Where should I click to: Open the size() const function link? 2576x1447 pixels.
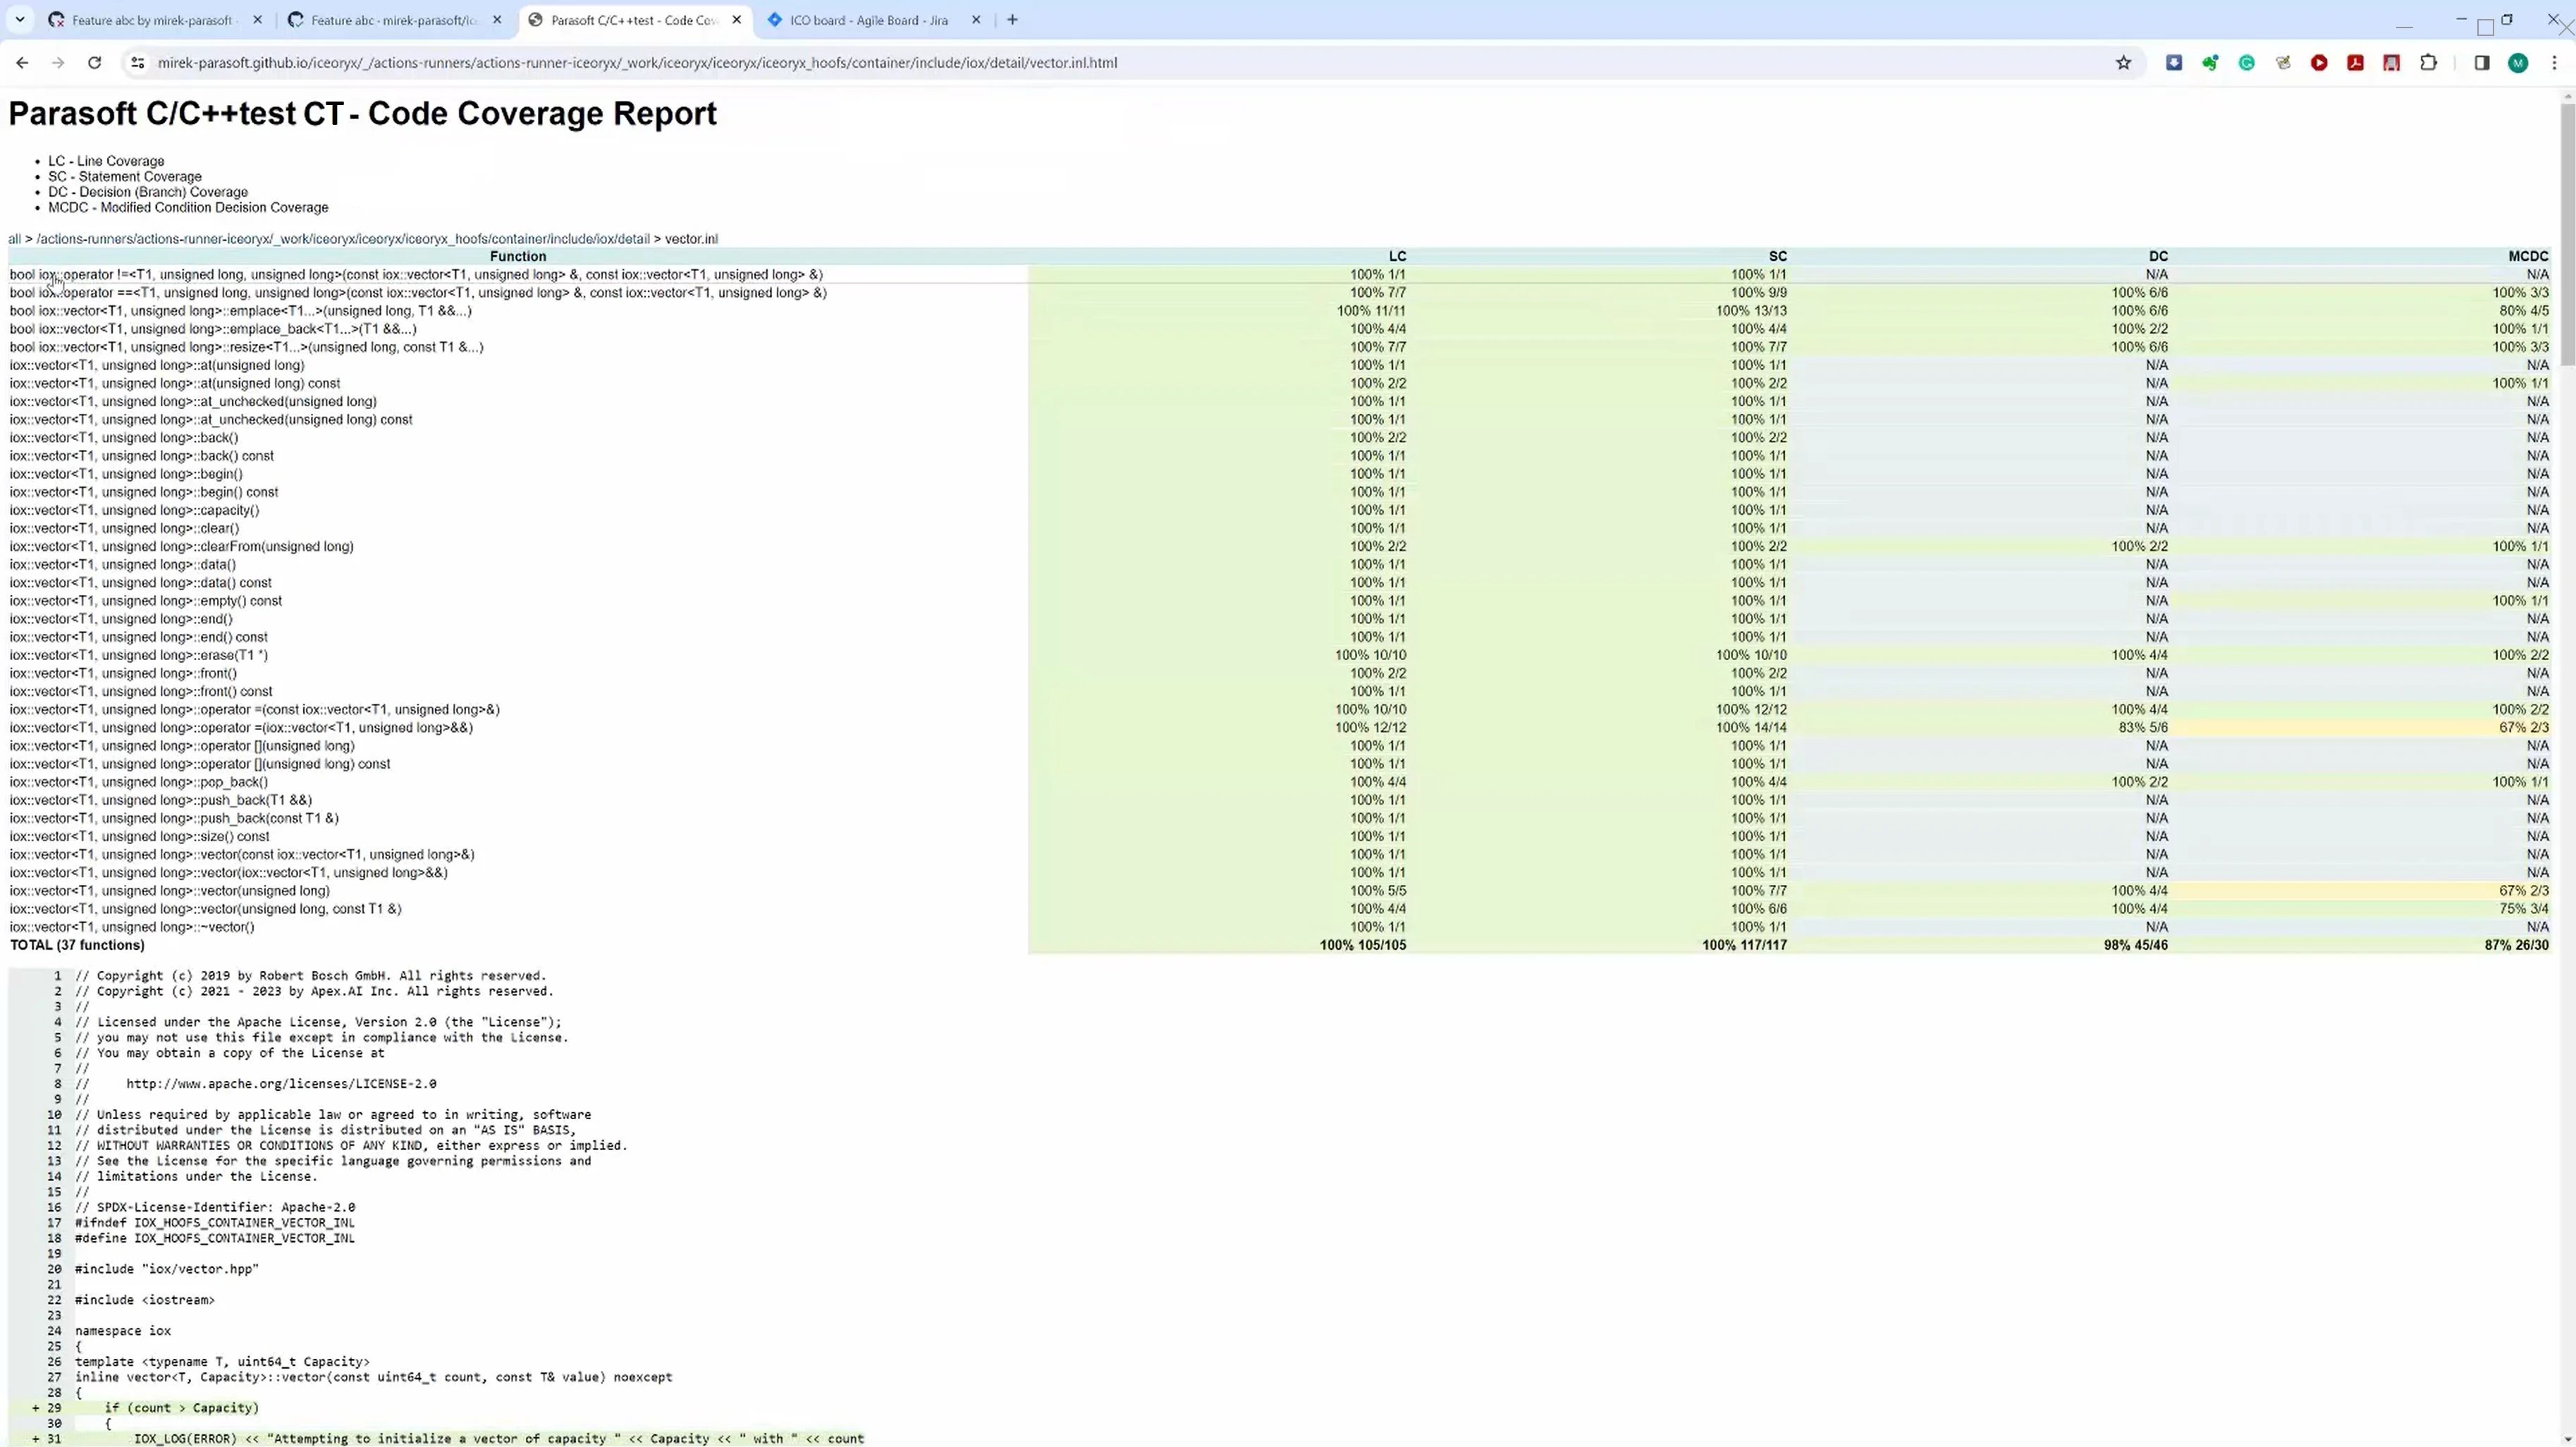coord(139,836)
